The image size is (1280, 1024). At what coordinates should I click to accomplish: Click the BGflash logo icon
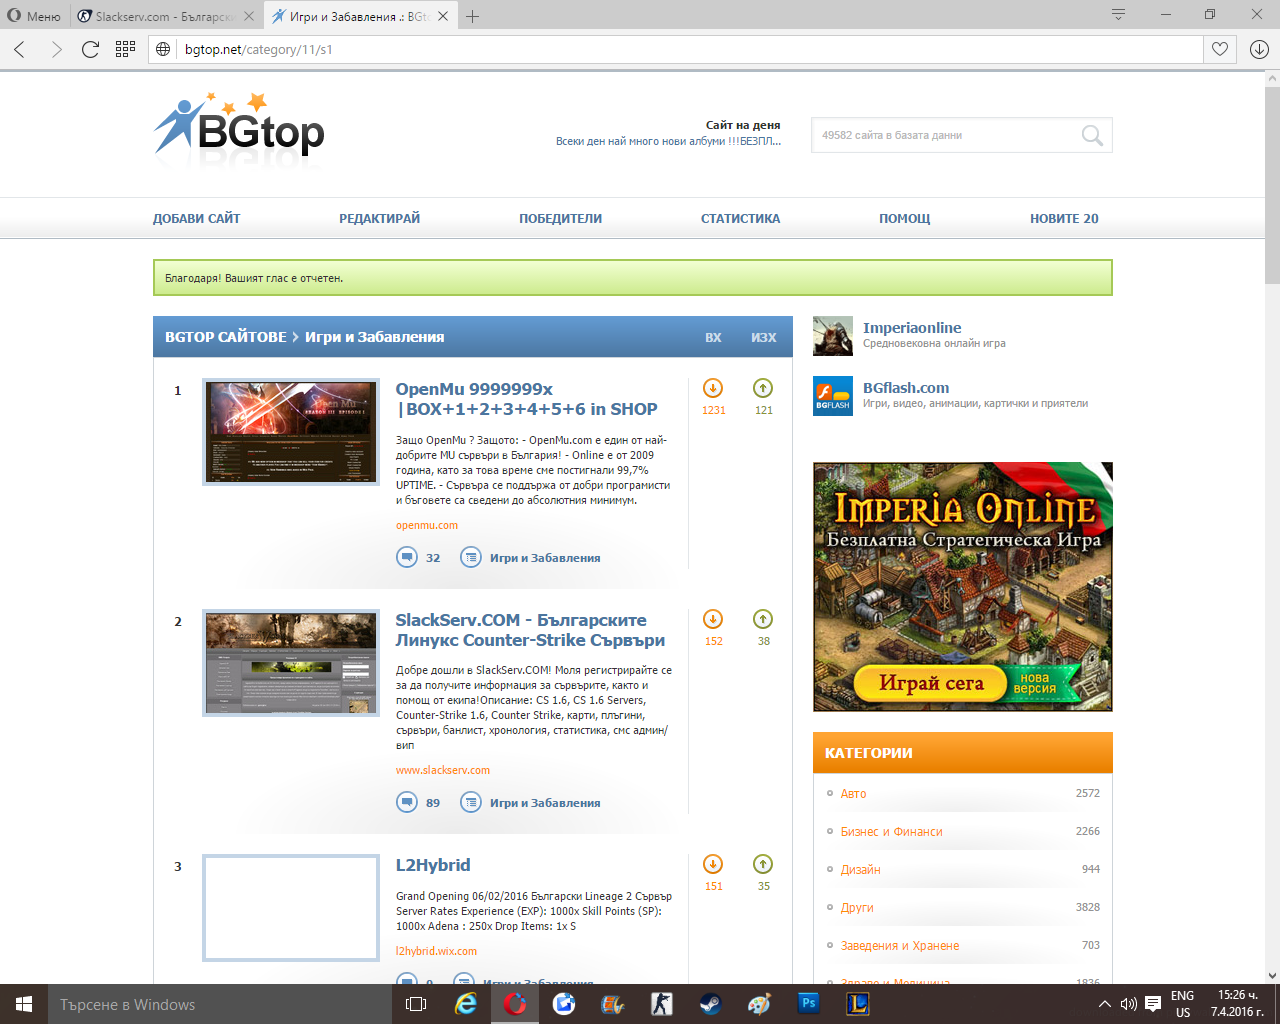click(833, 396)
